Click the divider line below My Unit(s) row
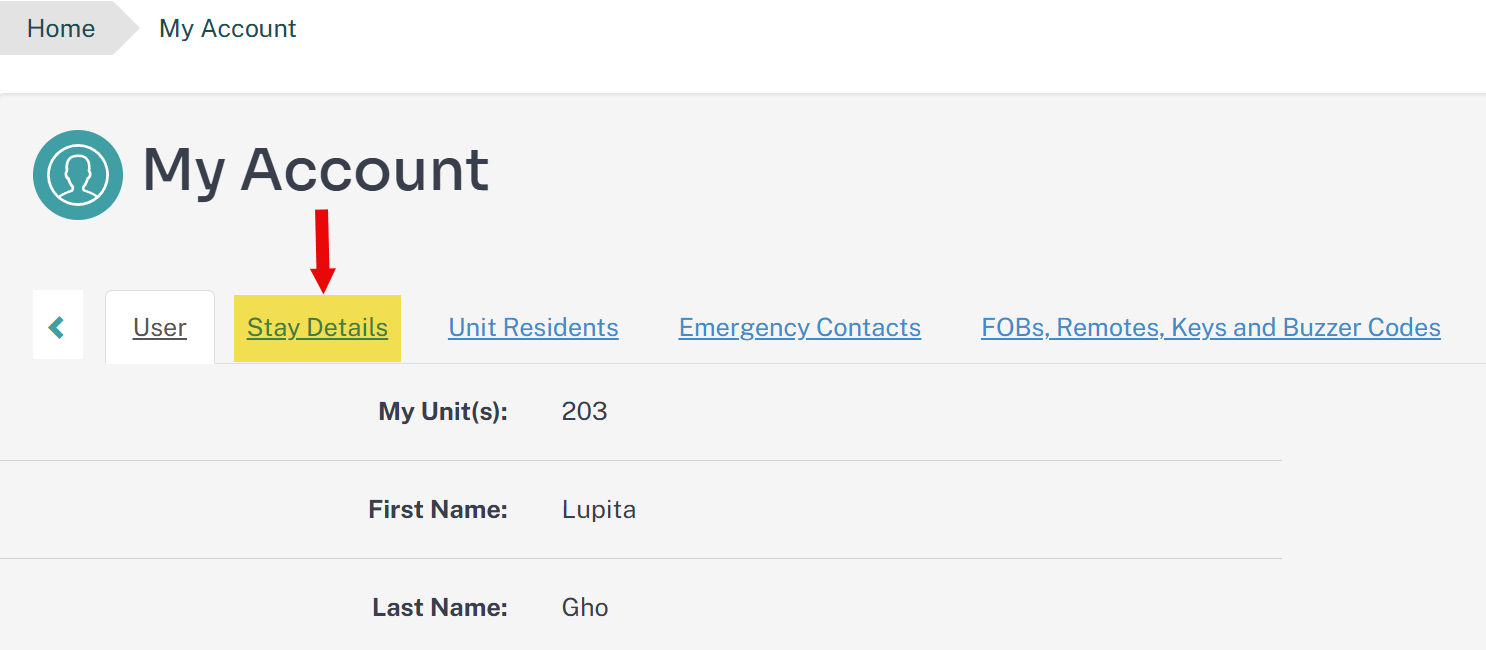1486x650 pixels. tap(641, 460)
